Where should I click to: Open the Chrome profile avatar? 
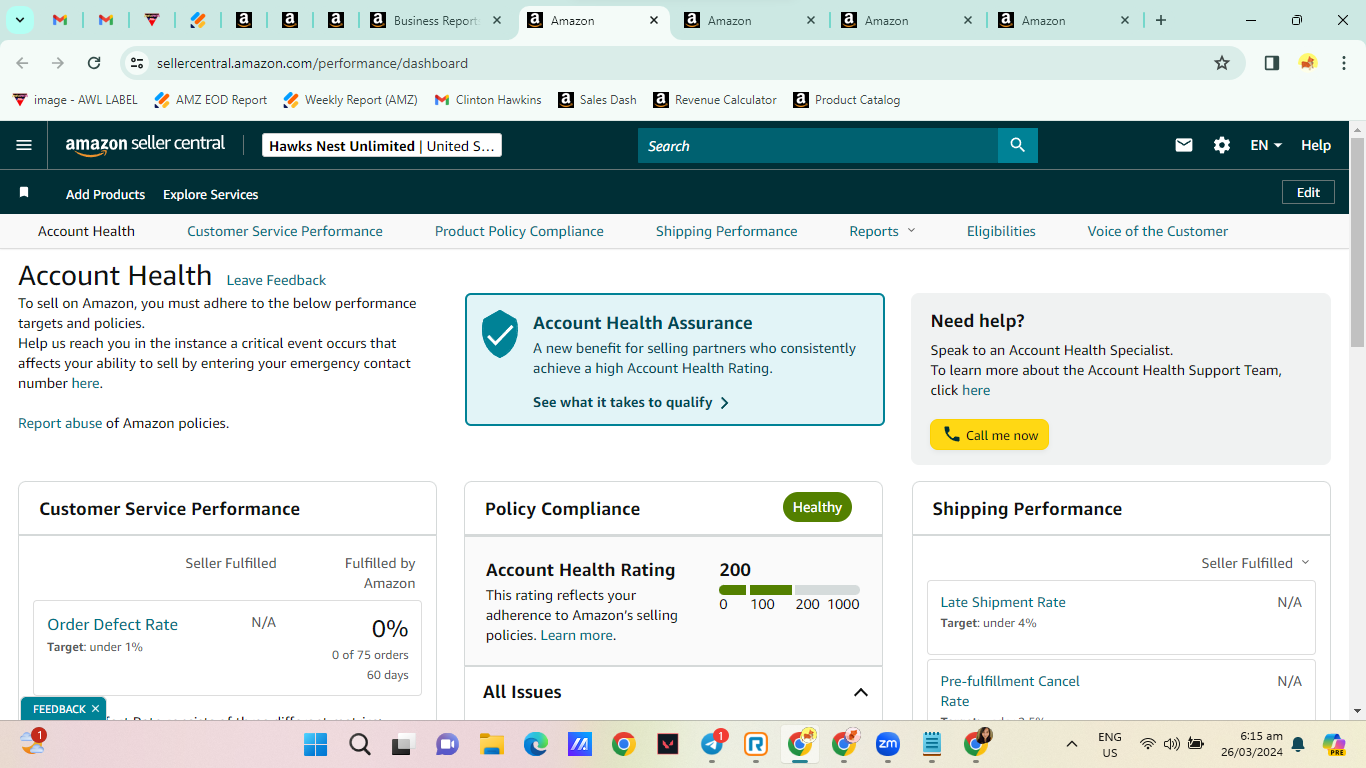tap(1308, 63)
